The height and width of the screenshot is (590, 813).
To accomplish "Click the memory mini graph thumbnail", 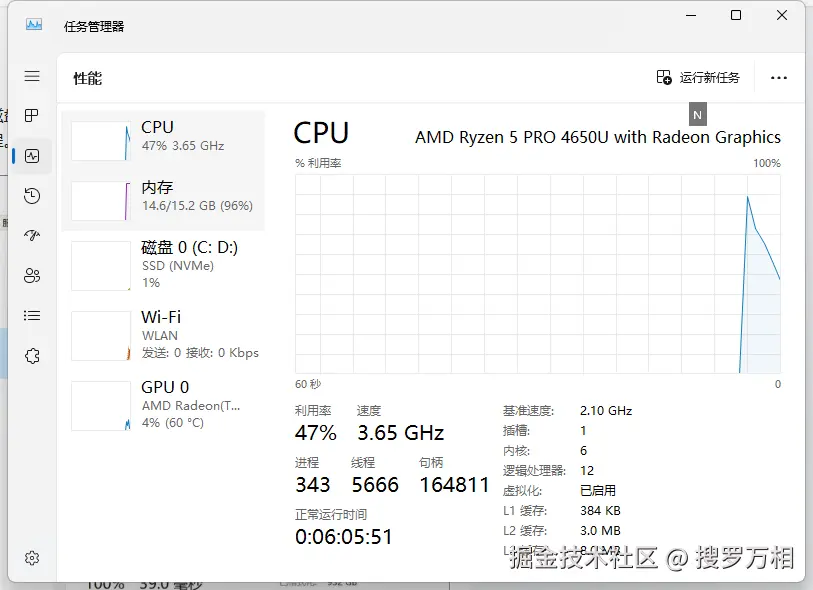I will click(101, 201).
